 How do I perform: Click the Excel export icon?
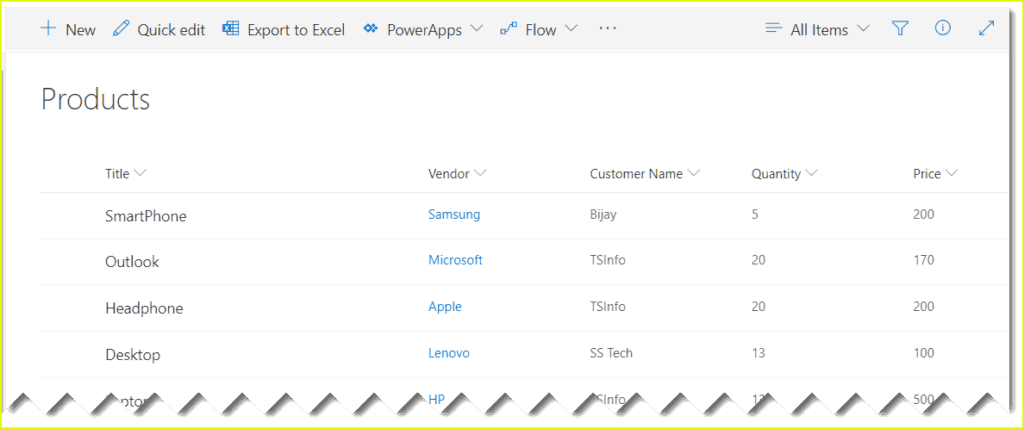click(x=231, y=29)
